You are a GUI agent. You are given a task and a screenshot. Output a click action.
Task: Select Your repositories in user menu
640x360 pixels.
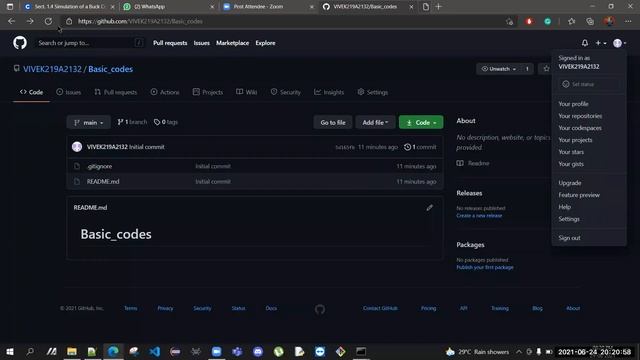pyautogui.click(x=580, y=116)
